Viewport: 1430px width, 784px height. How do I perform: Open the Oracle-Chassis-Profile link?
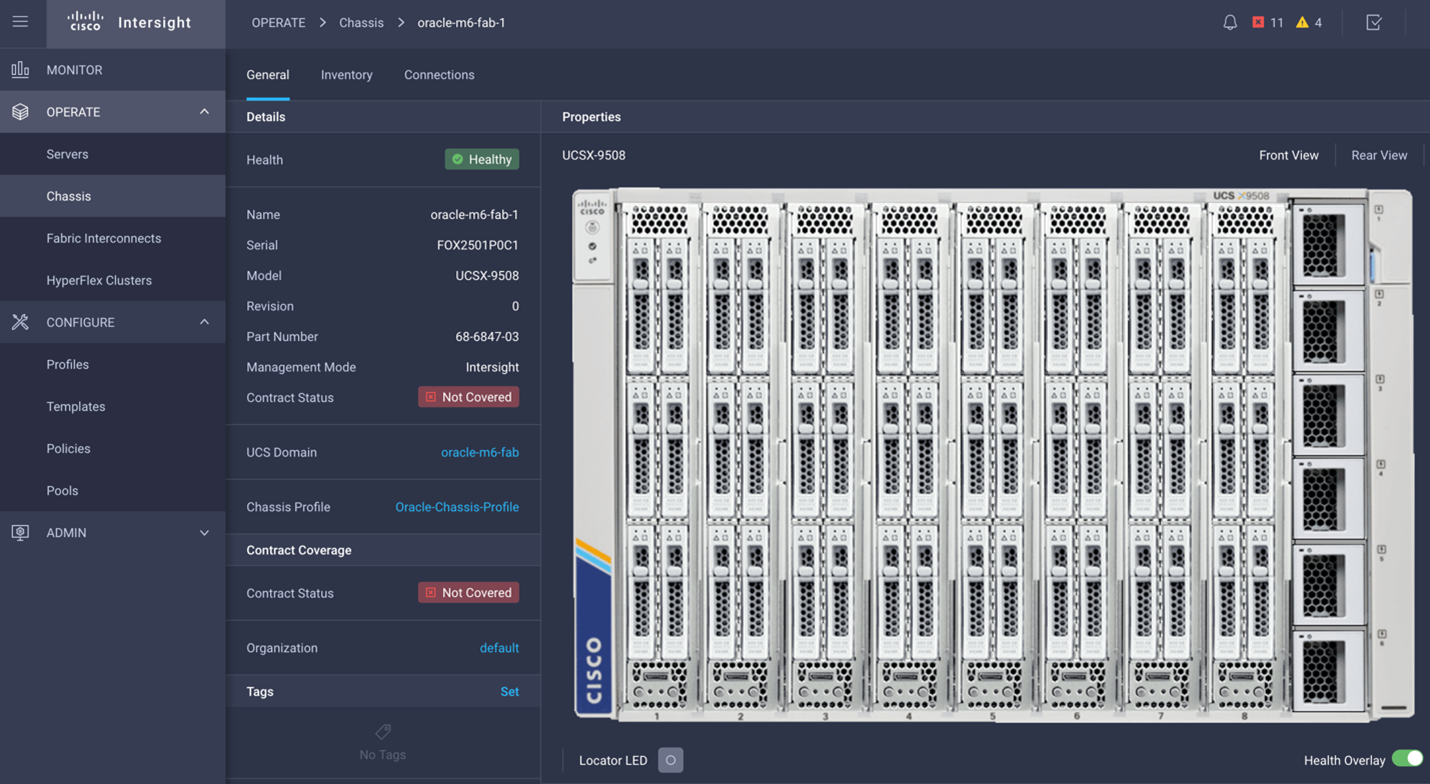pos(457,507)
